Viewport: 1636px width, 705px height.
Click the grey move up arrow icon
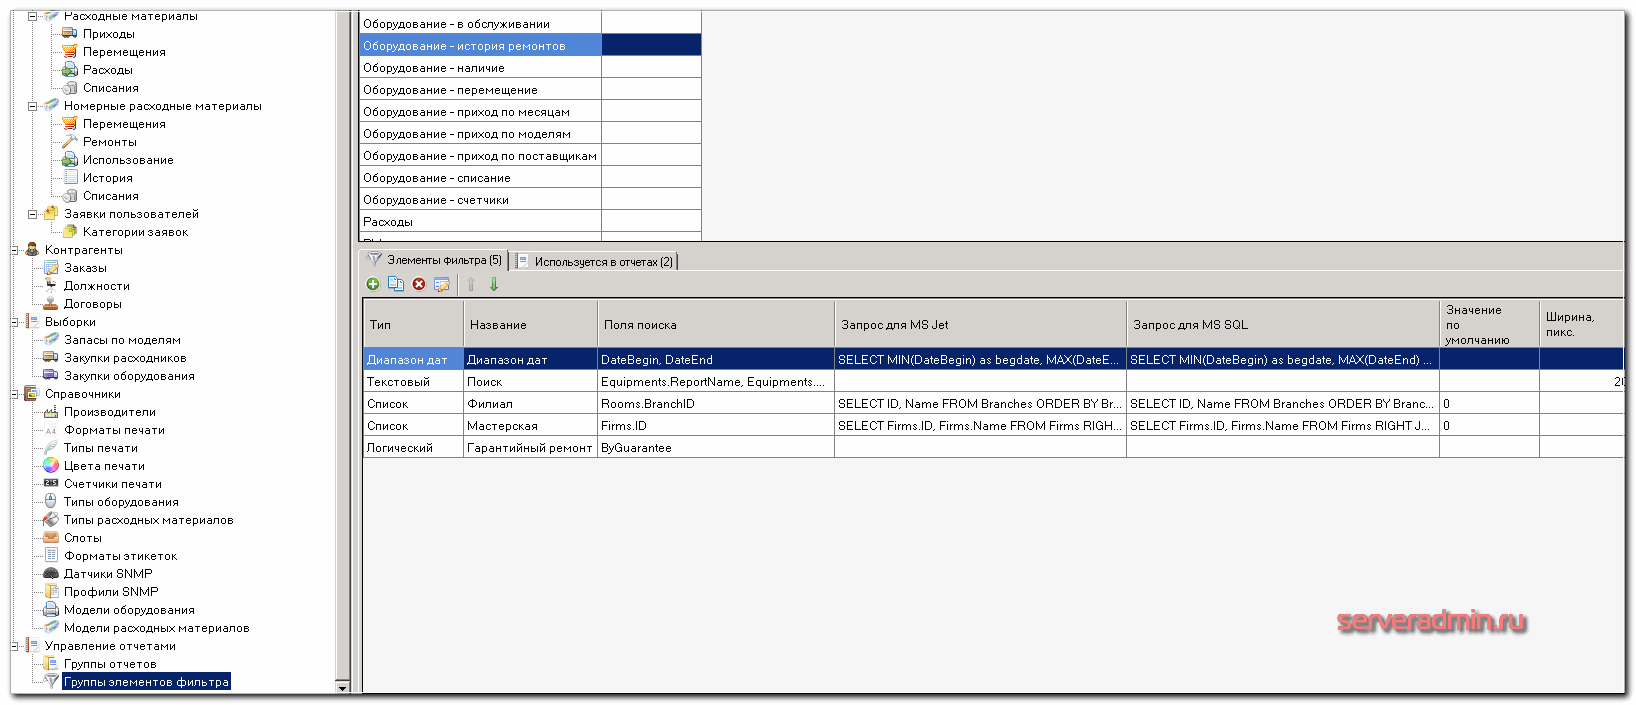(471, 284)
